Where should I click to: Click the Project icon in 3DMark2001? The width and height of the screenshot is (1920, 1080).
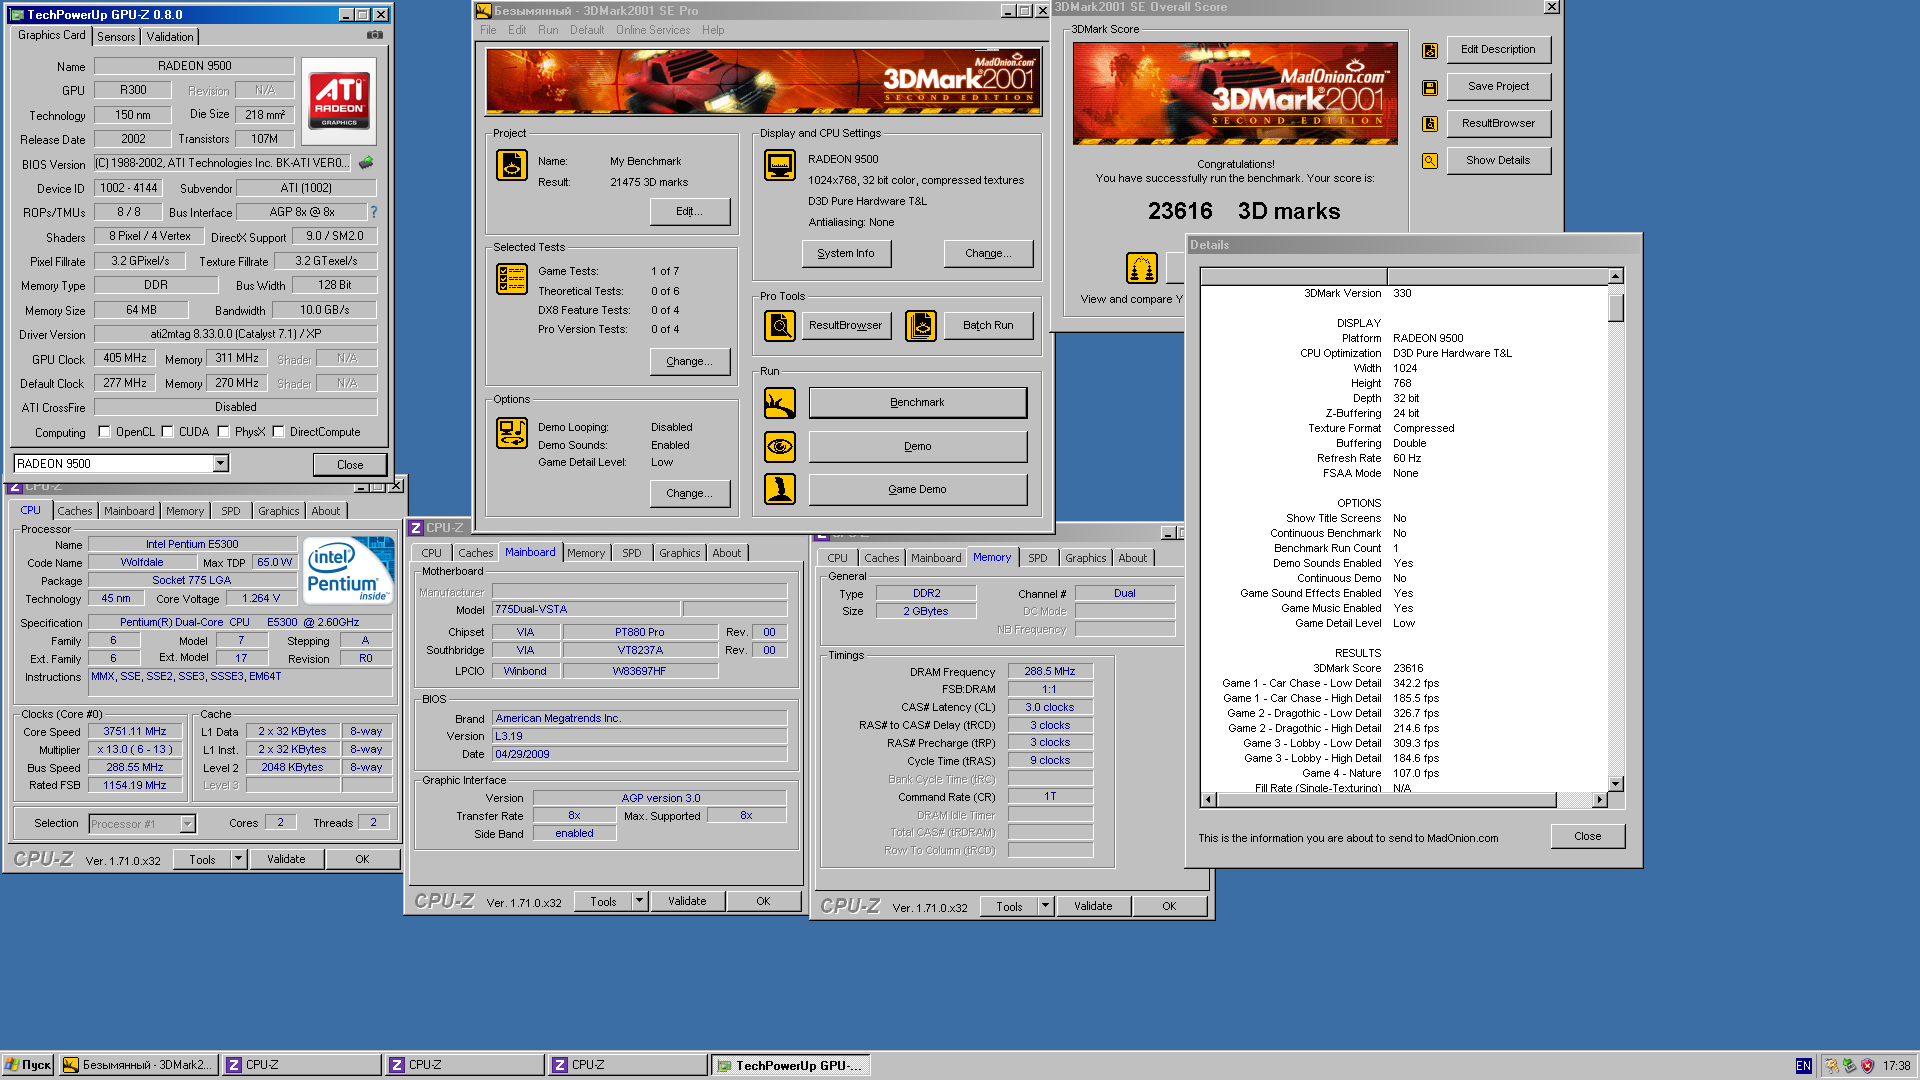(x=512, y=165)
